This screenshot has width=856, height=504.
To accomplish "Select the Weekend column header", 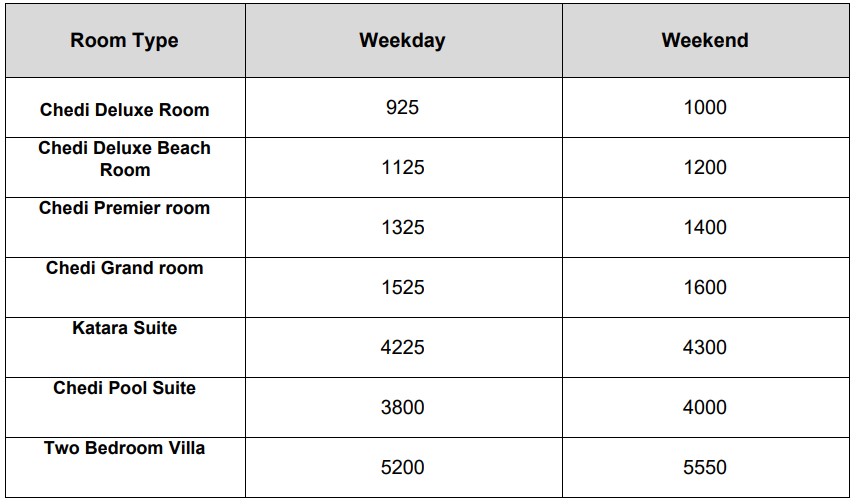I will (705, 40).
